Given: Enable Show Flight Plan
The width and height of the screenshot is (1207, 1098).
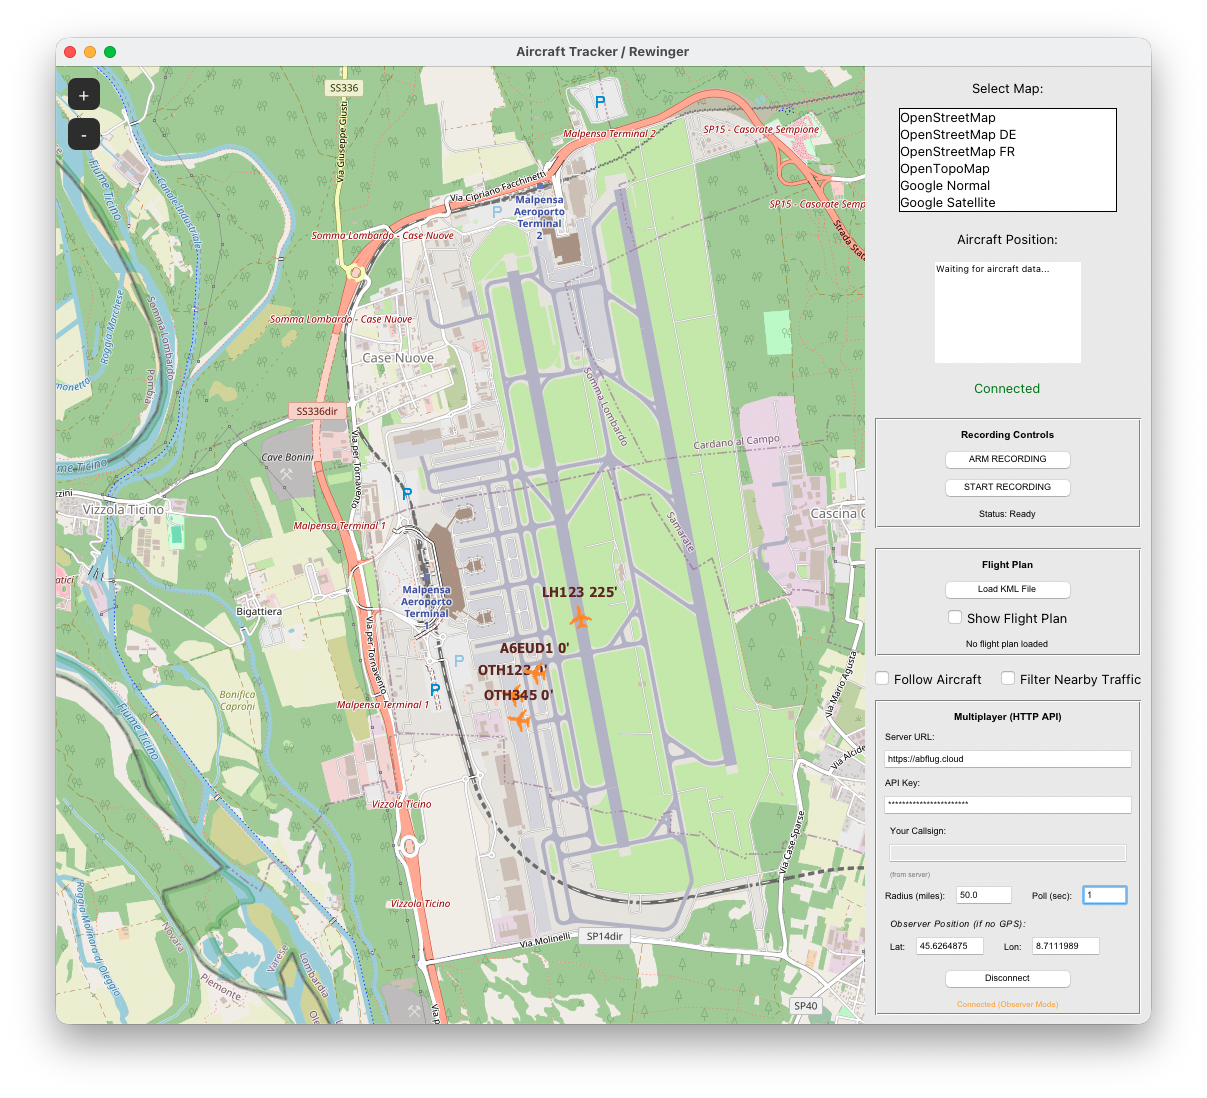Looking at the screenshot, I should tap(955, 617).
